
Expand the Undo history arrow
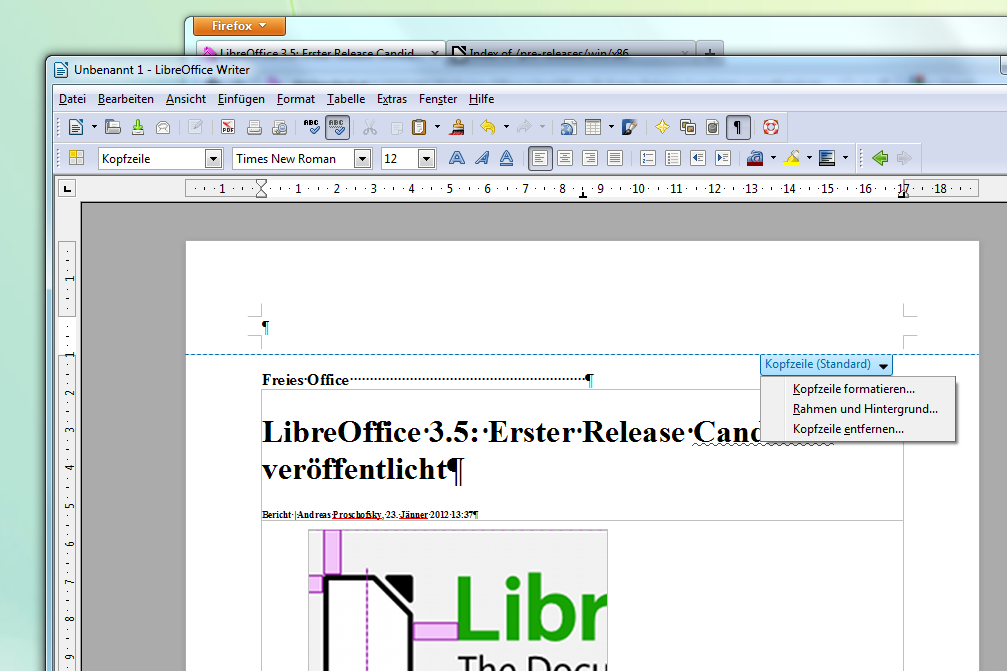pos(506,127)
